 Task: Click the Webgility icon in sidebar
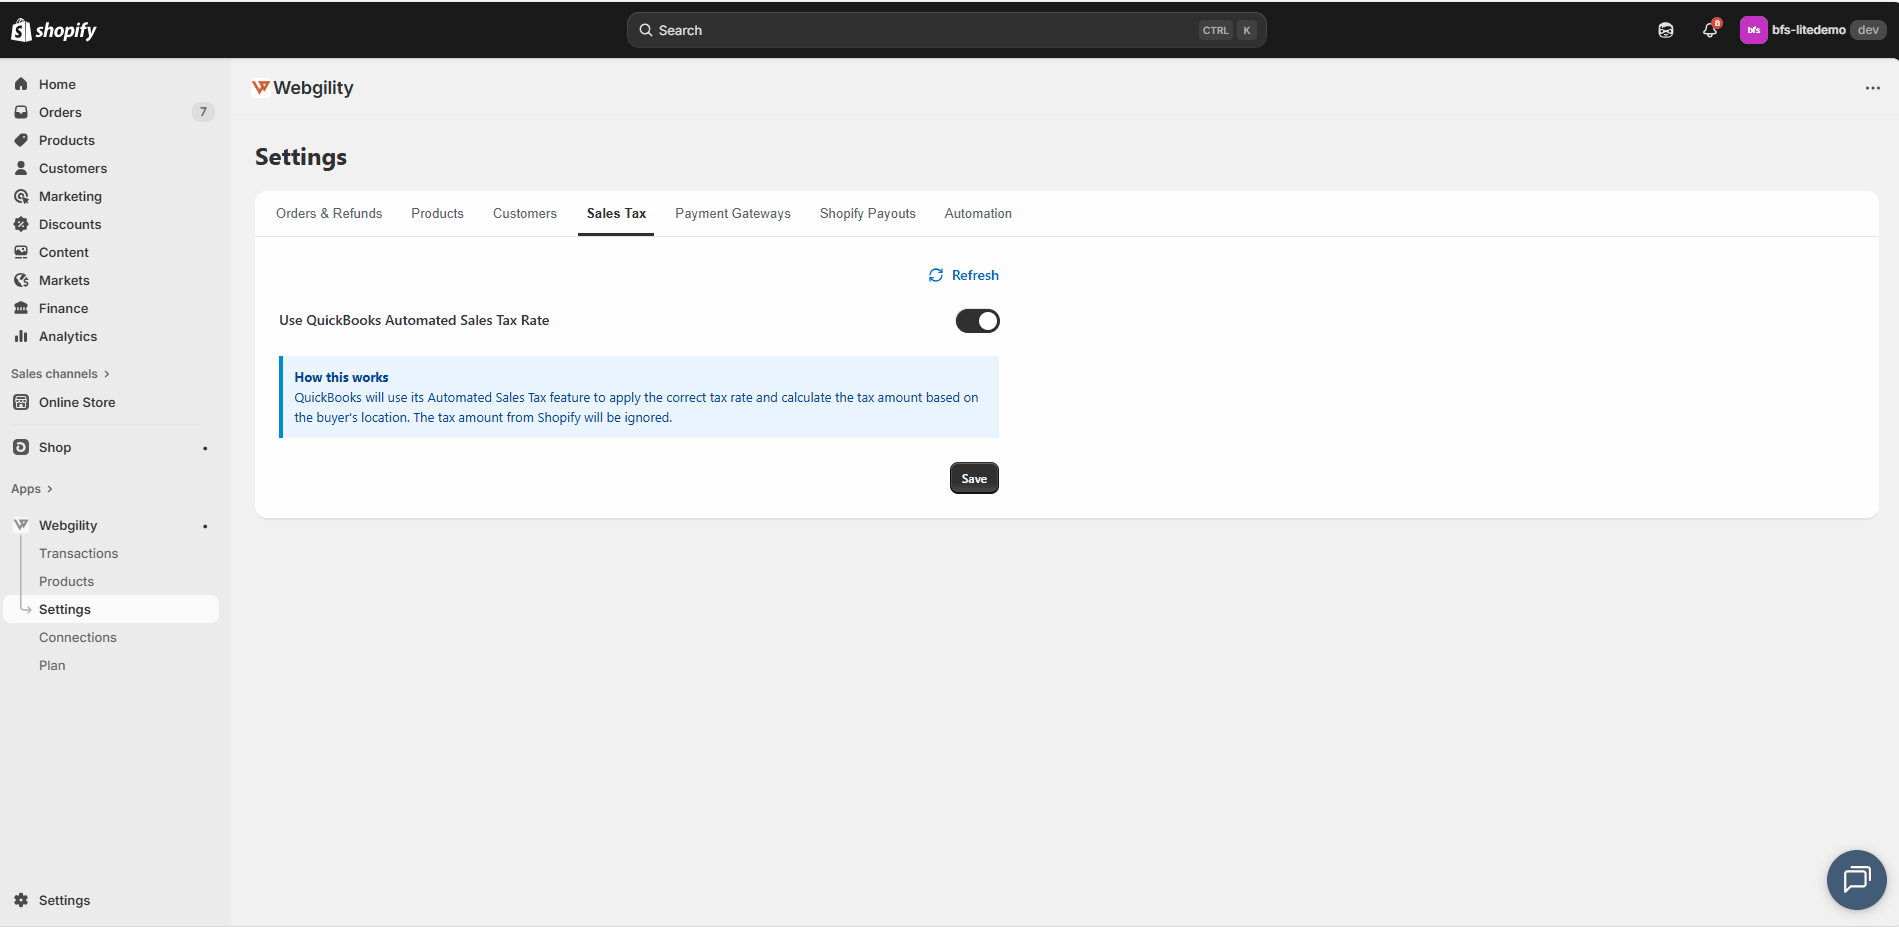[x=21, y=525]
